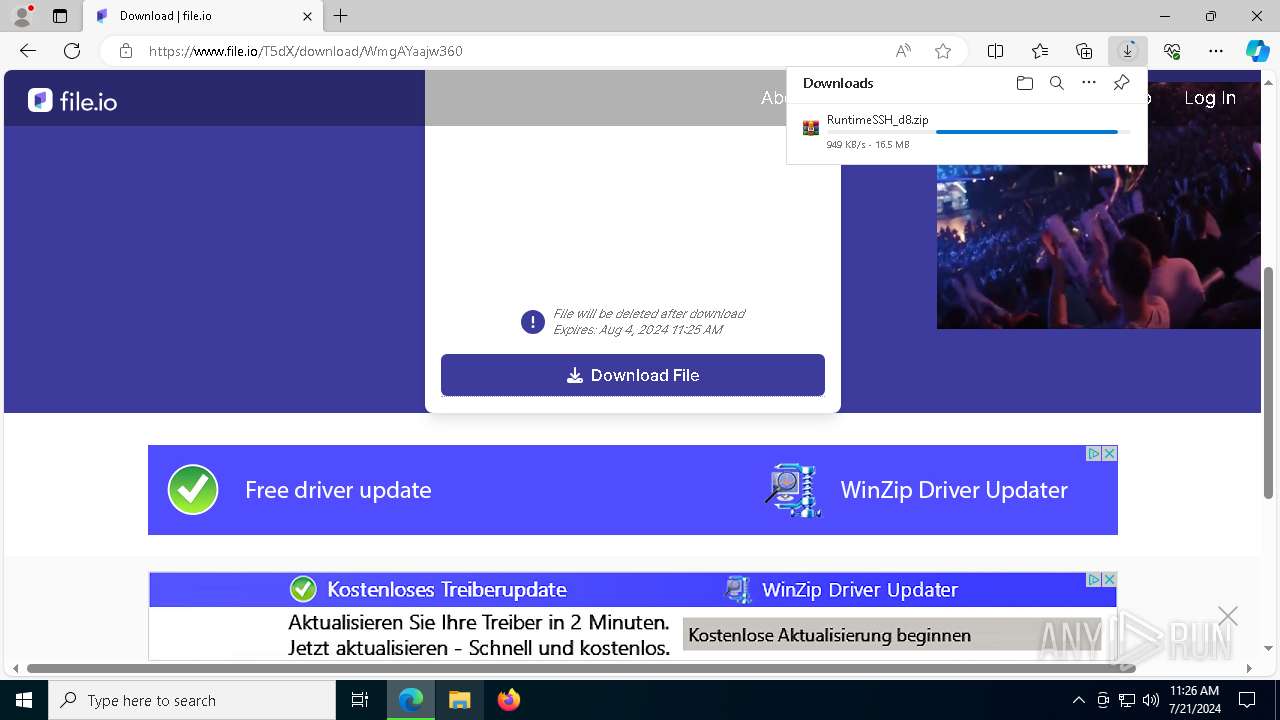
Task: Refresh the current page
Action: tap(72, 51)
